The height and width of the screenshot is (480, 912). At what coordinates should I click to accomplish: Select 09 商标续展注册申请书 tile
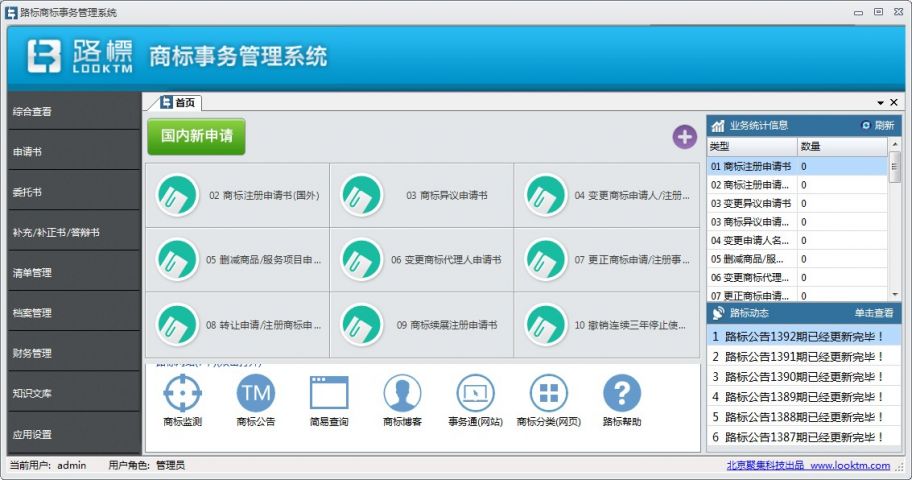(x=421, y=324)
